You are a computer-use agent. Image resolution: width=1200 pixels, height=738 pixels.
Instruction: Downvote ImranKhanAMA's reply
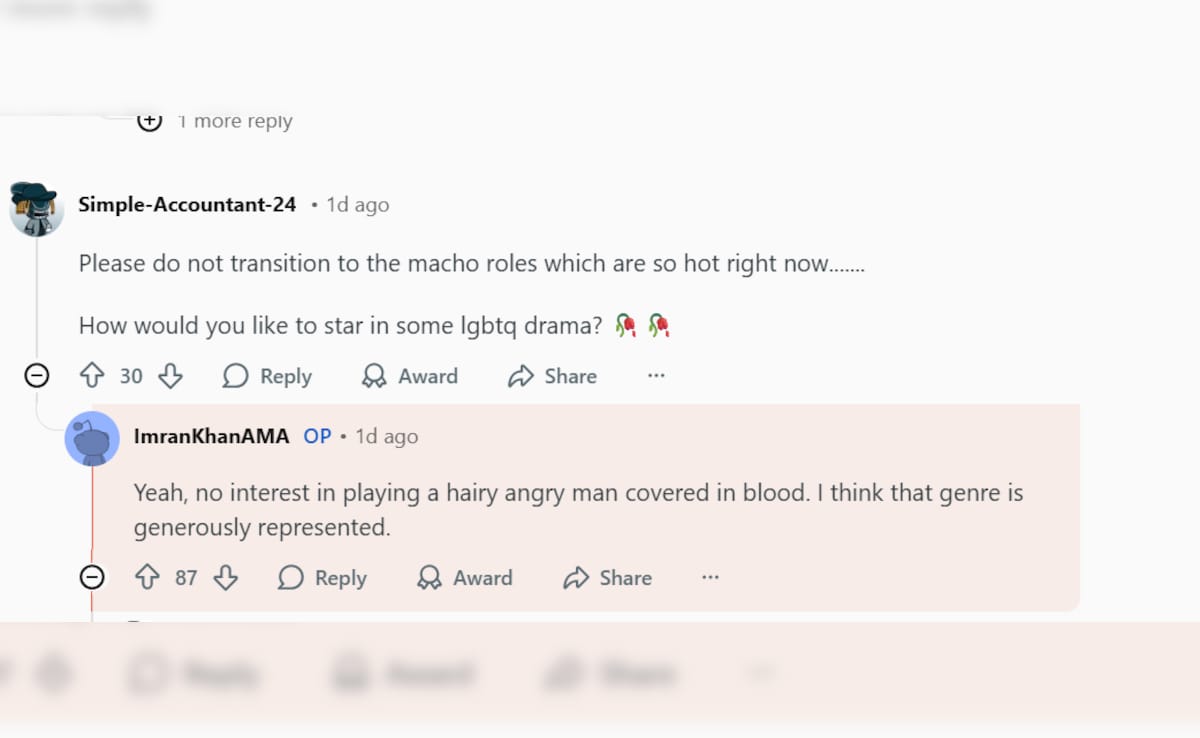point(226,578)
